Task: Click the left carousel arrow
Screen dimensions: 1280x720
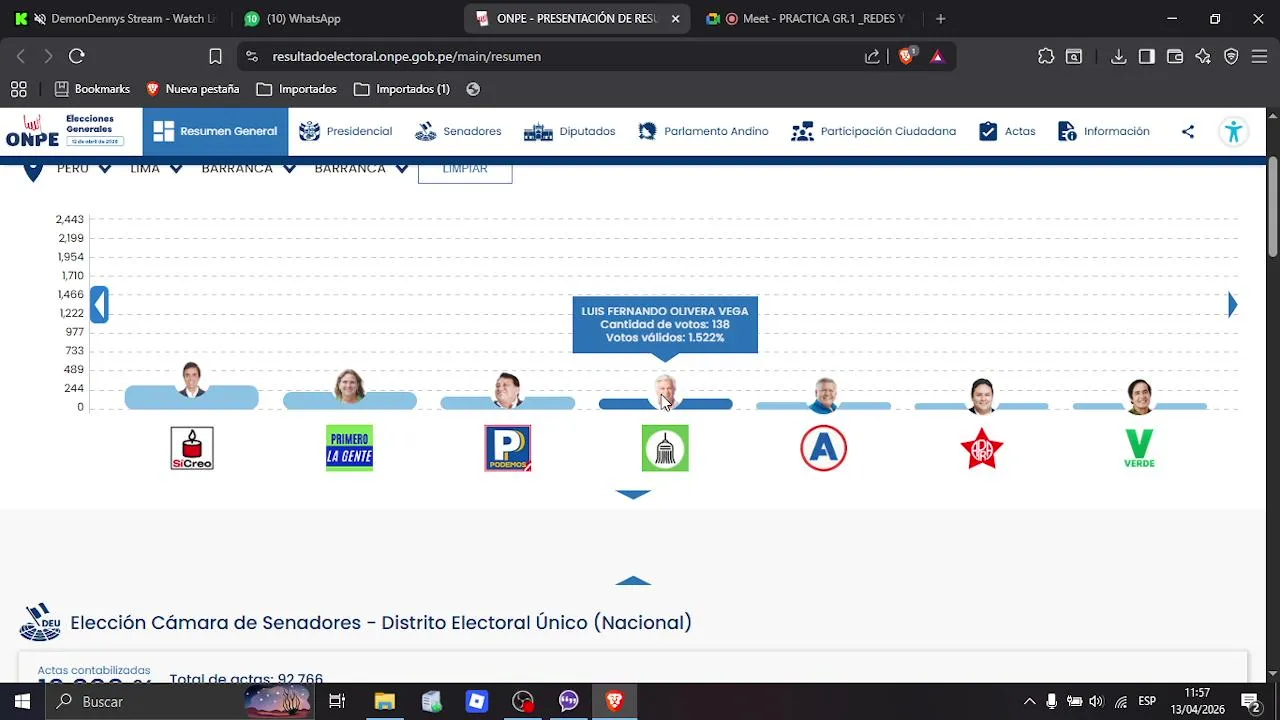Action: [99, 304]
